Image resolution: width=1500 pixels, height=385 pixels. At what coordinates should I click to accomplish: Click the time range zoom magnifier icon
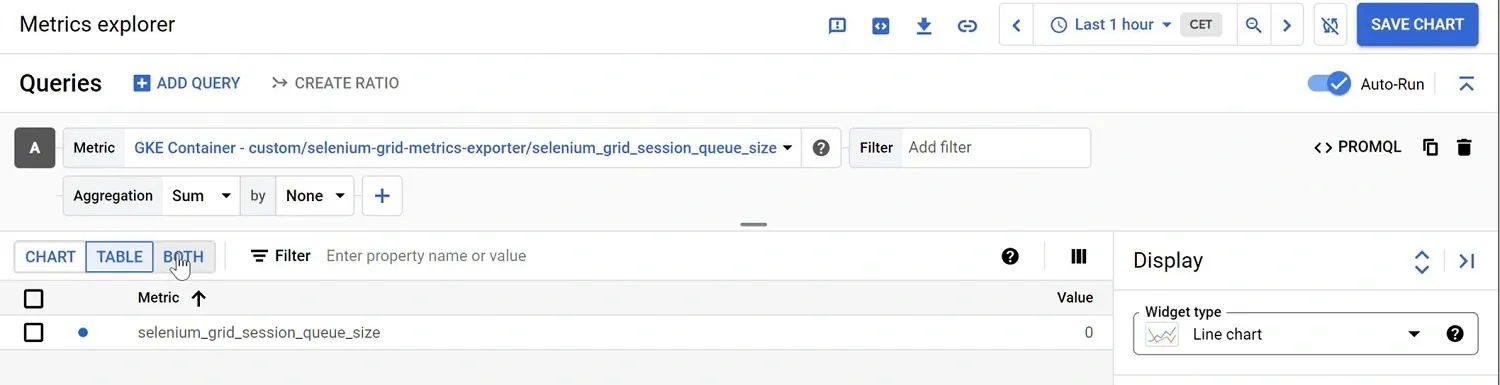coord(1253,26)
